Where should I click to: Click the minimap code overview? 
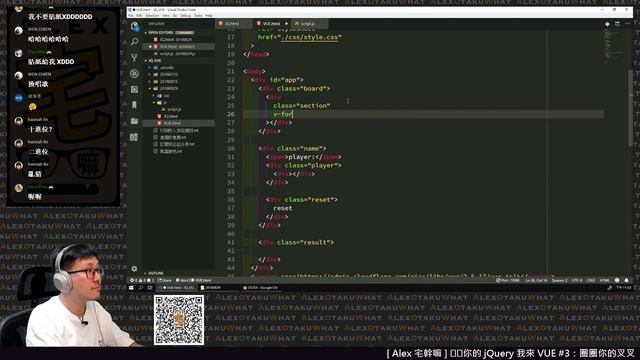[x=615, y=47]
